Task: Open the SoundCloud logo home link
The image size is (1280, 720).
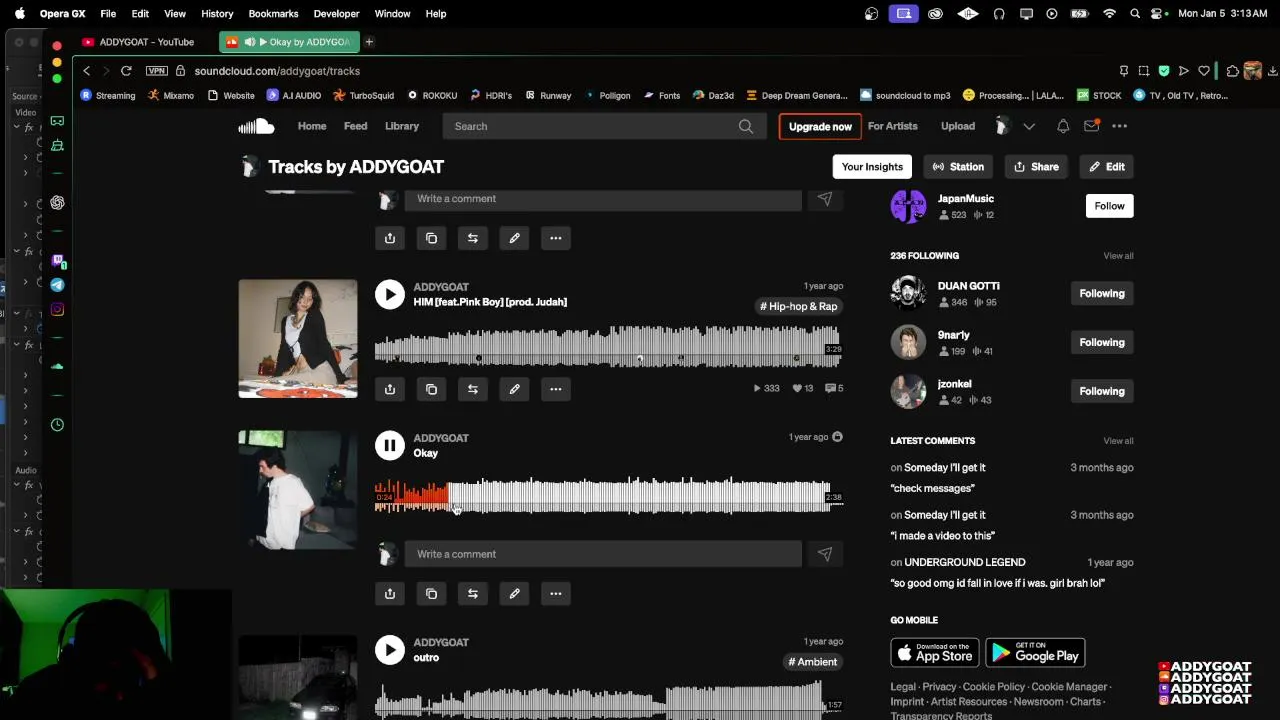Action: 256,126
